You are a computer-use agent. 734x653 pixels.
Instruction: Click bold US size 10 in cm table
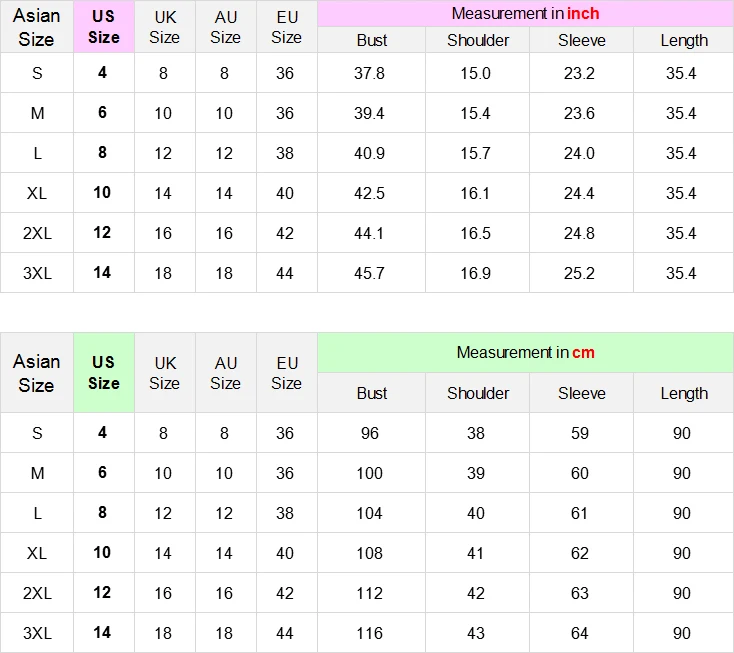coord(102,552)
